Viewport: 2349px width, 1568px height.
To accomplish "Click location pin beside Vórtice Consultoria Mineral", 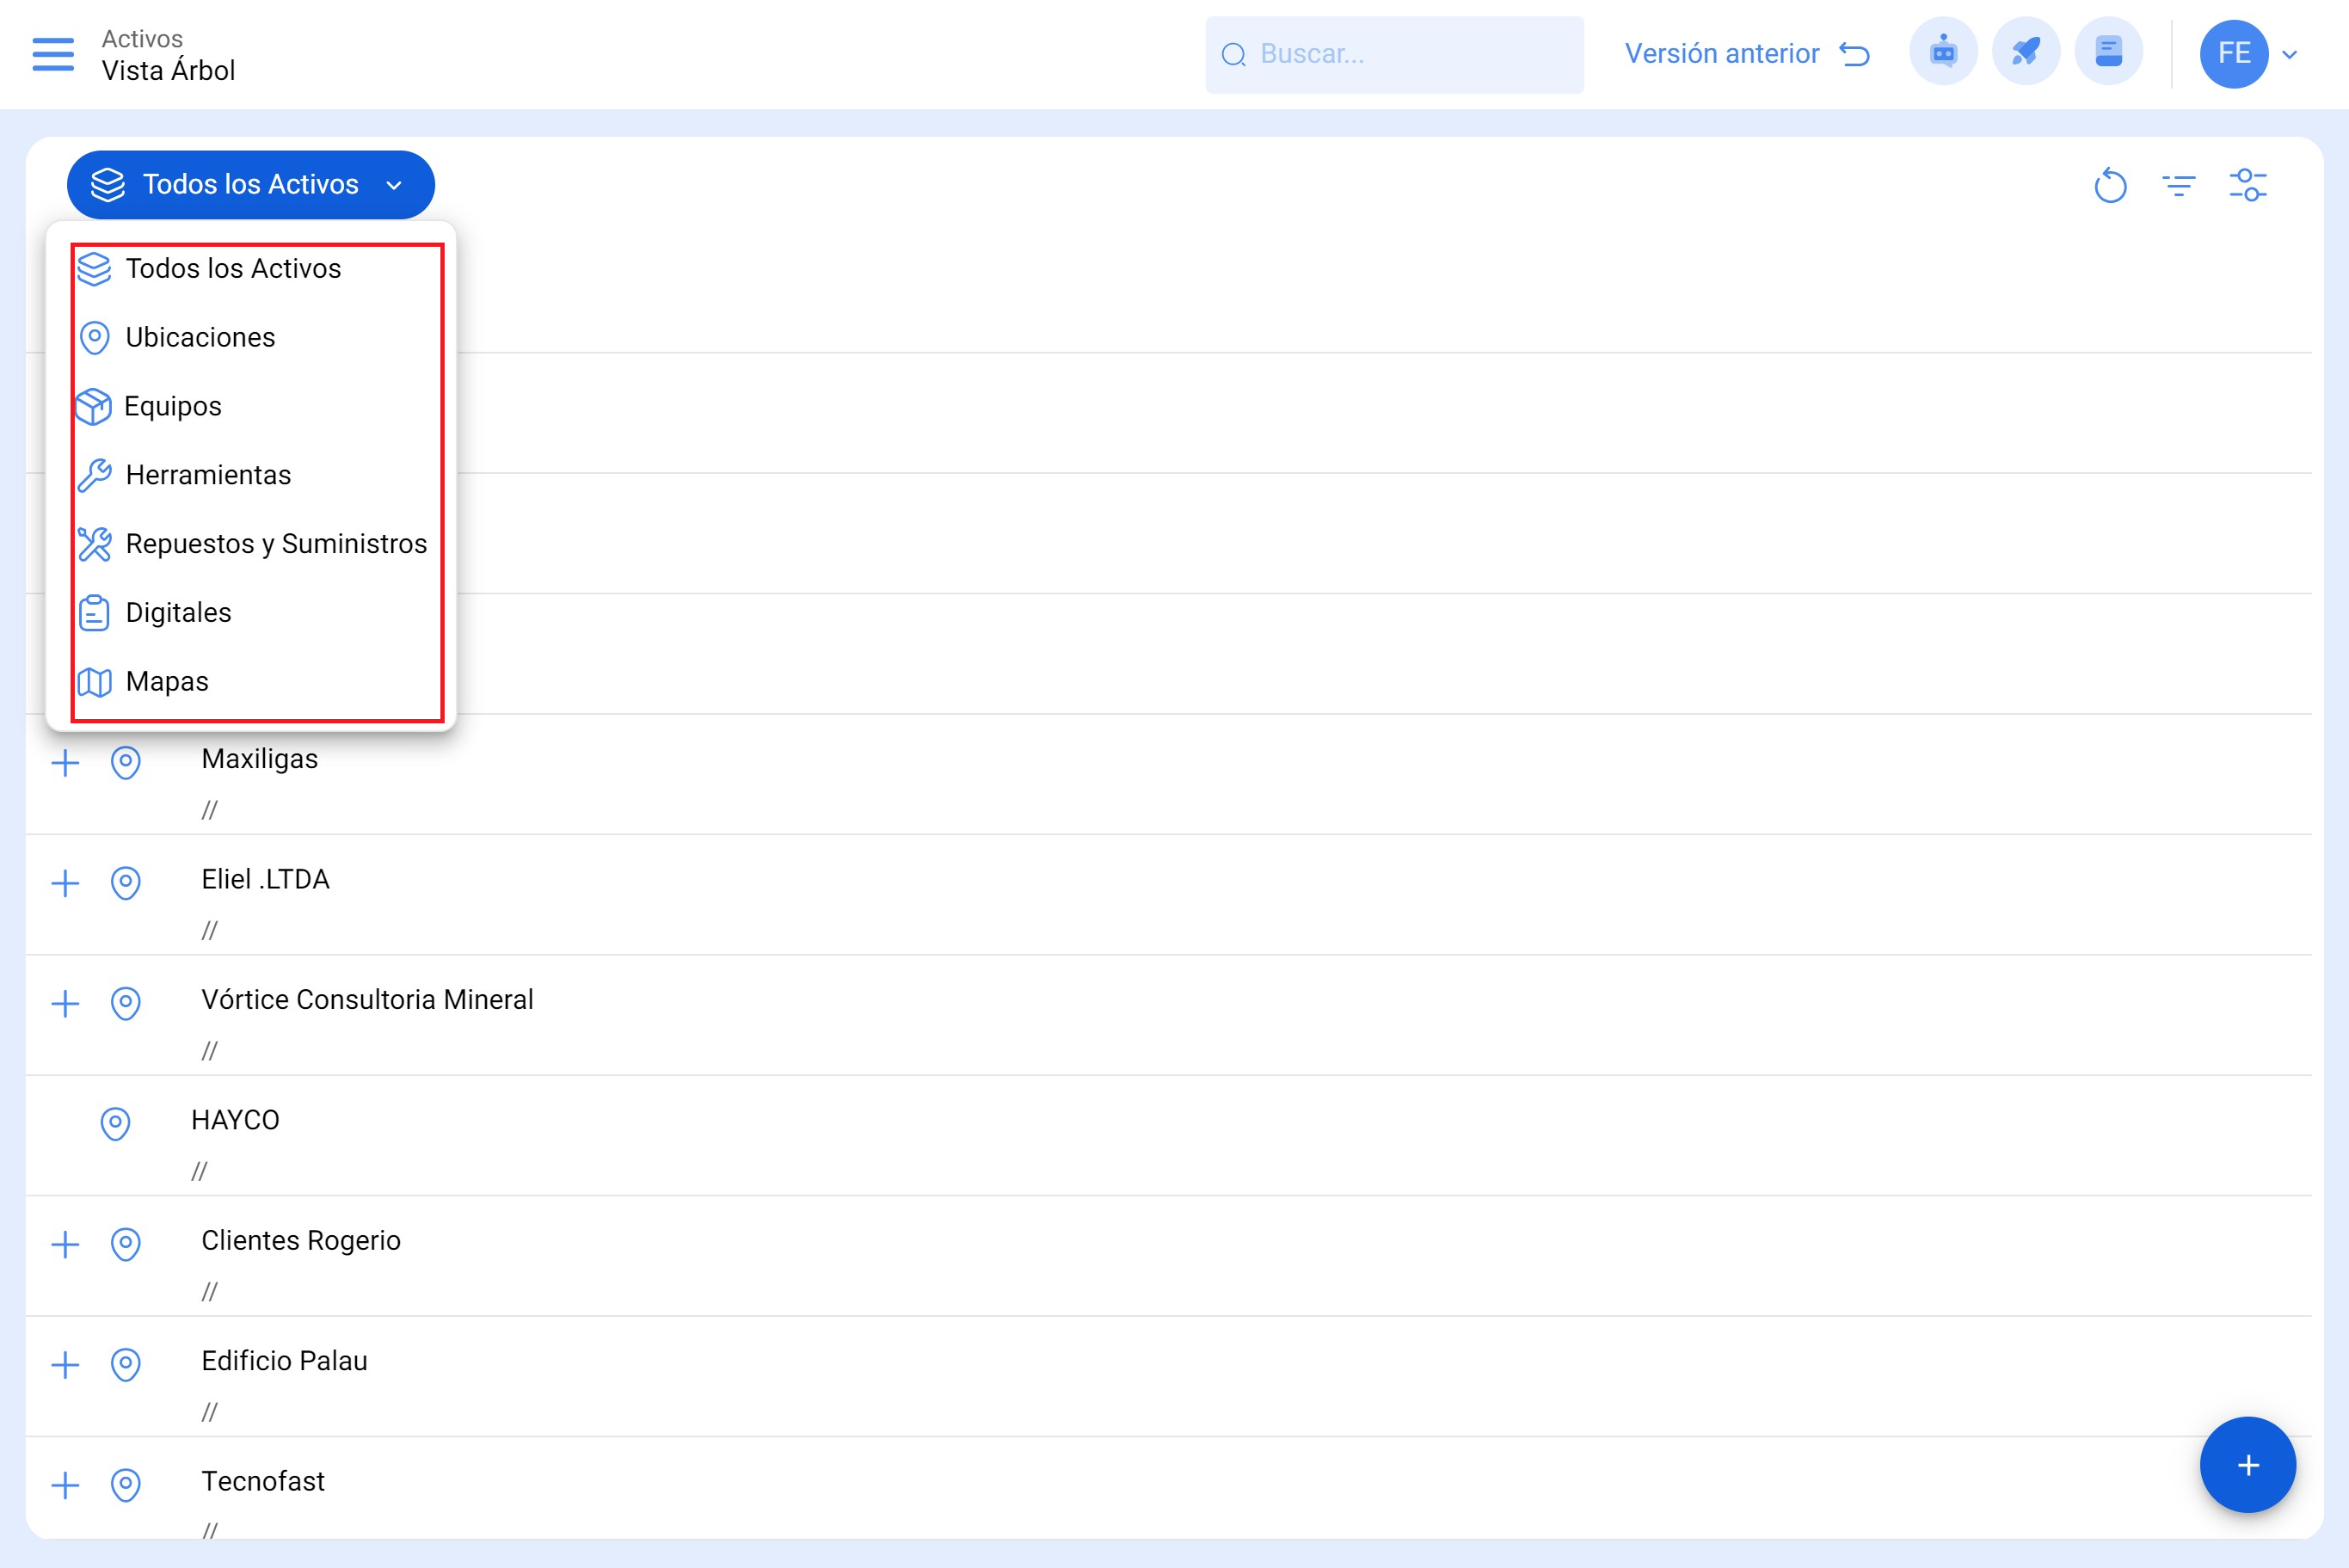I will tap(125, 1003).
